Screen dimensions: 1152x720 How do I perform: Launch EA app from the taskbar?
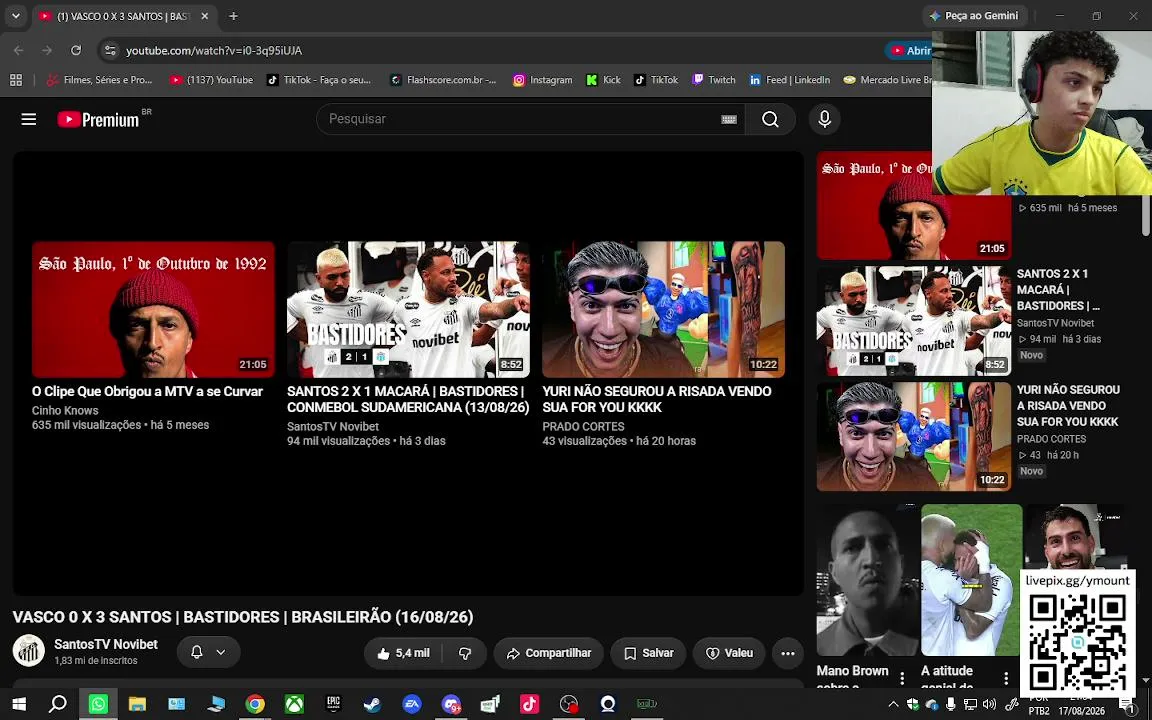point(412,705)
